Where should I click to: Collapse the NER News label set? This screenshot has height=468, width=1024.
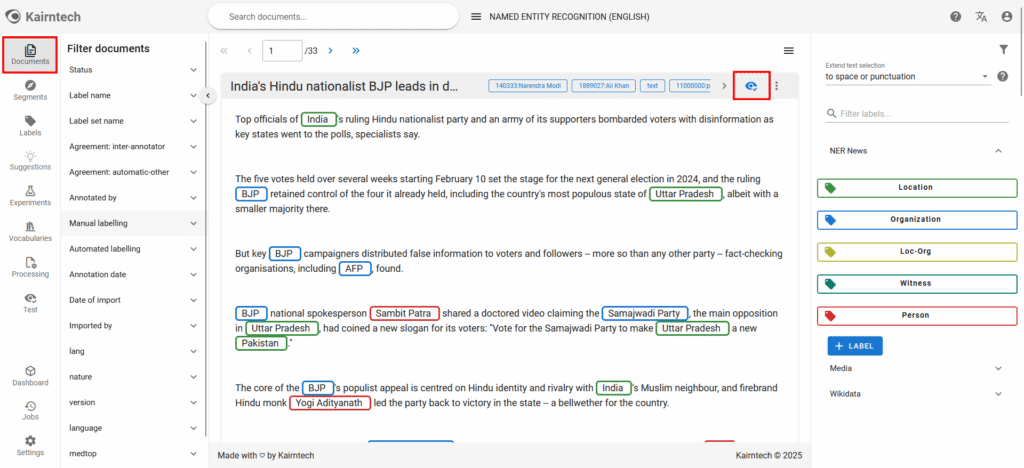[x=997, y=151]
